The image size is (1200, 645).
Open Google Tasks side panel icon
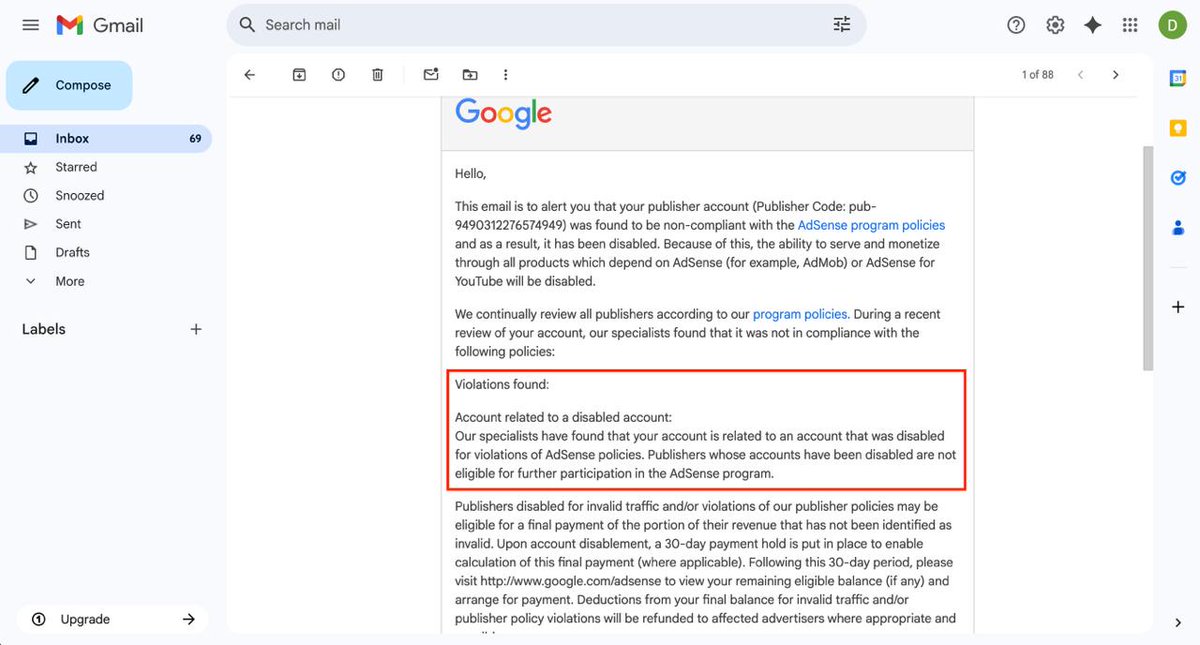click(x=1178, y=178)
